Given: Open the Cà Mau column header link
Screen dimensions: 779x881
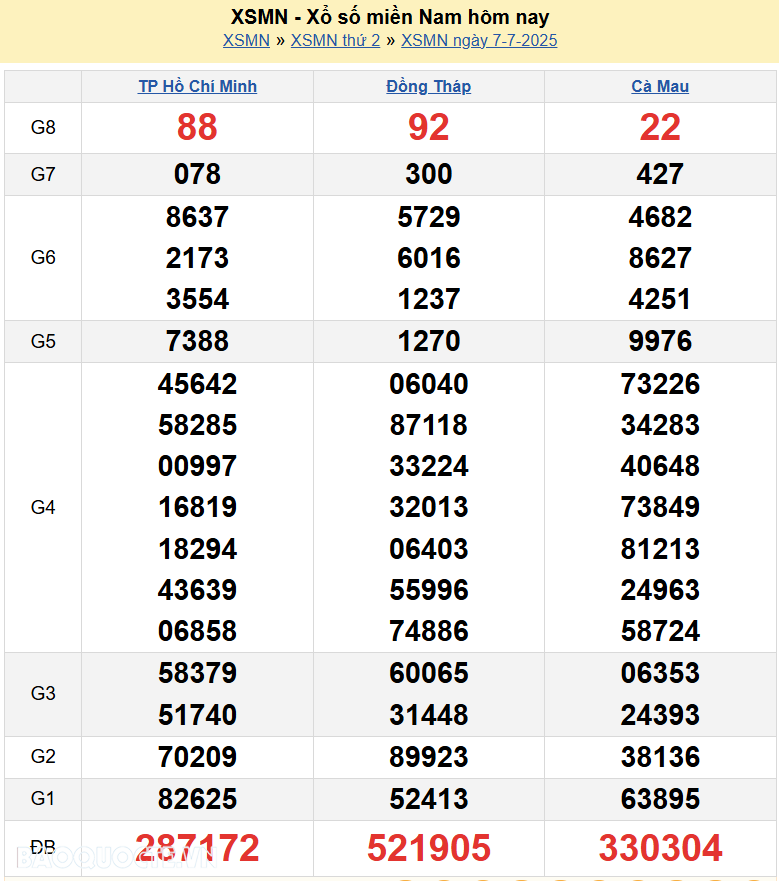Looking at the screenshot, I should point(660,87).
